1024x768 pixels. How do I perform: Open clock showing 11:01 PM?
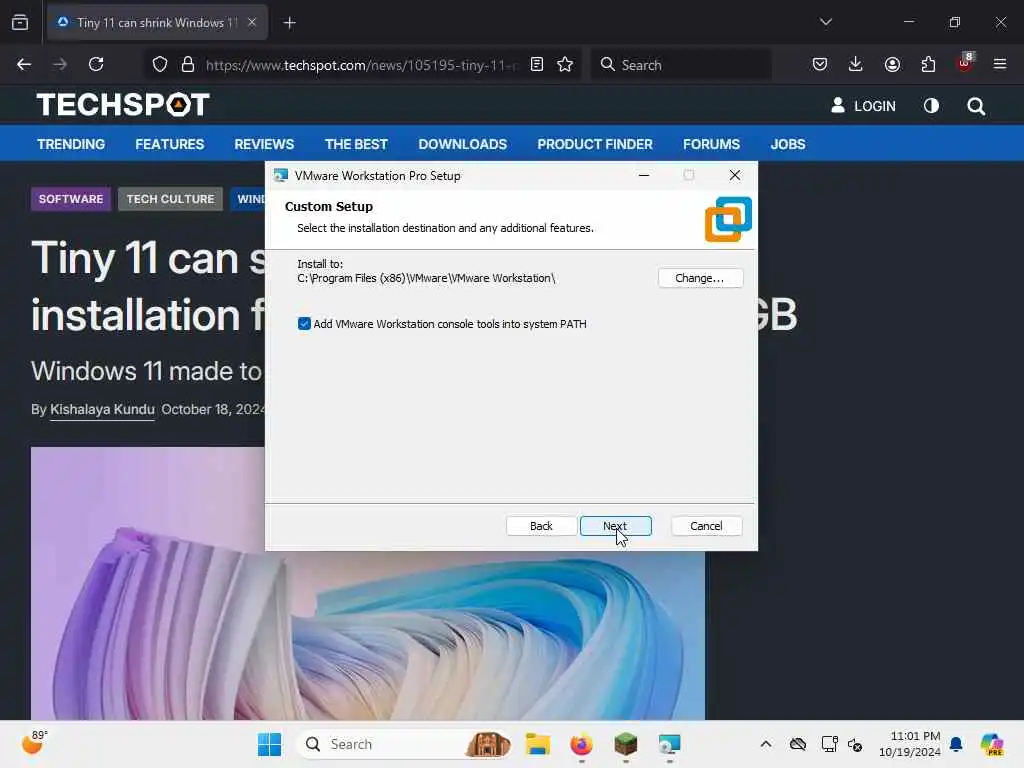coord(909,744)
